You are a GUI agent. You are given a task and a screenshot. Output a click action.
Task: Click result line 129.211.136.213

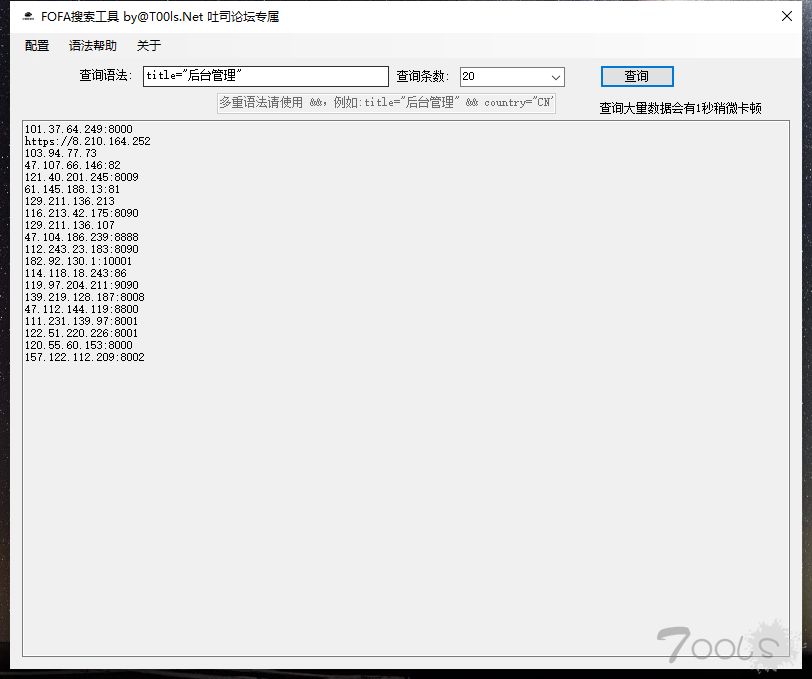coord(69,201)
